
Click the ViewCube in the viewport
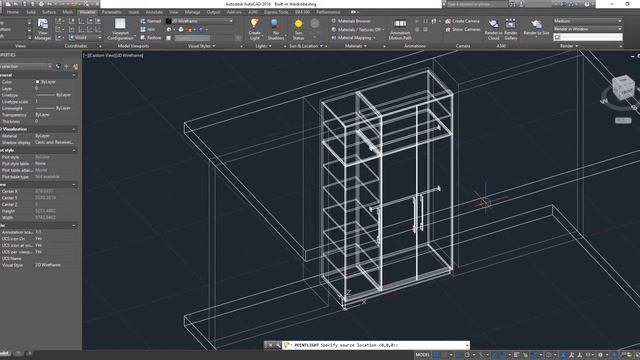623,87
